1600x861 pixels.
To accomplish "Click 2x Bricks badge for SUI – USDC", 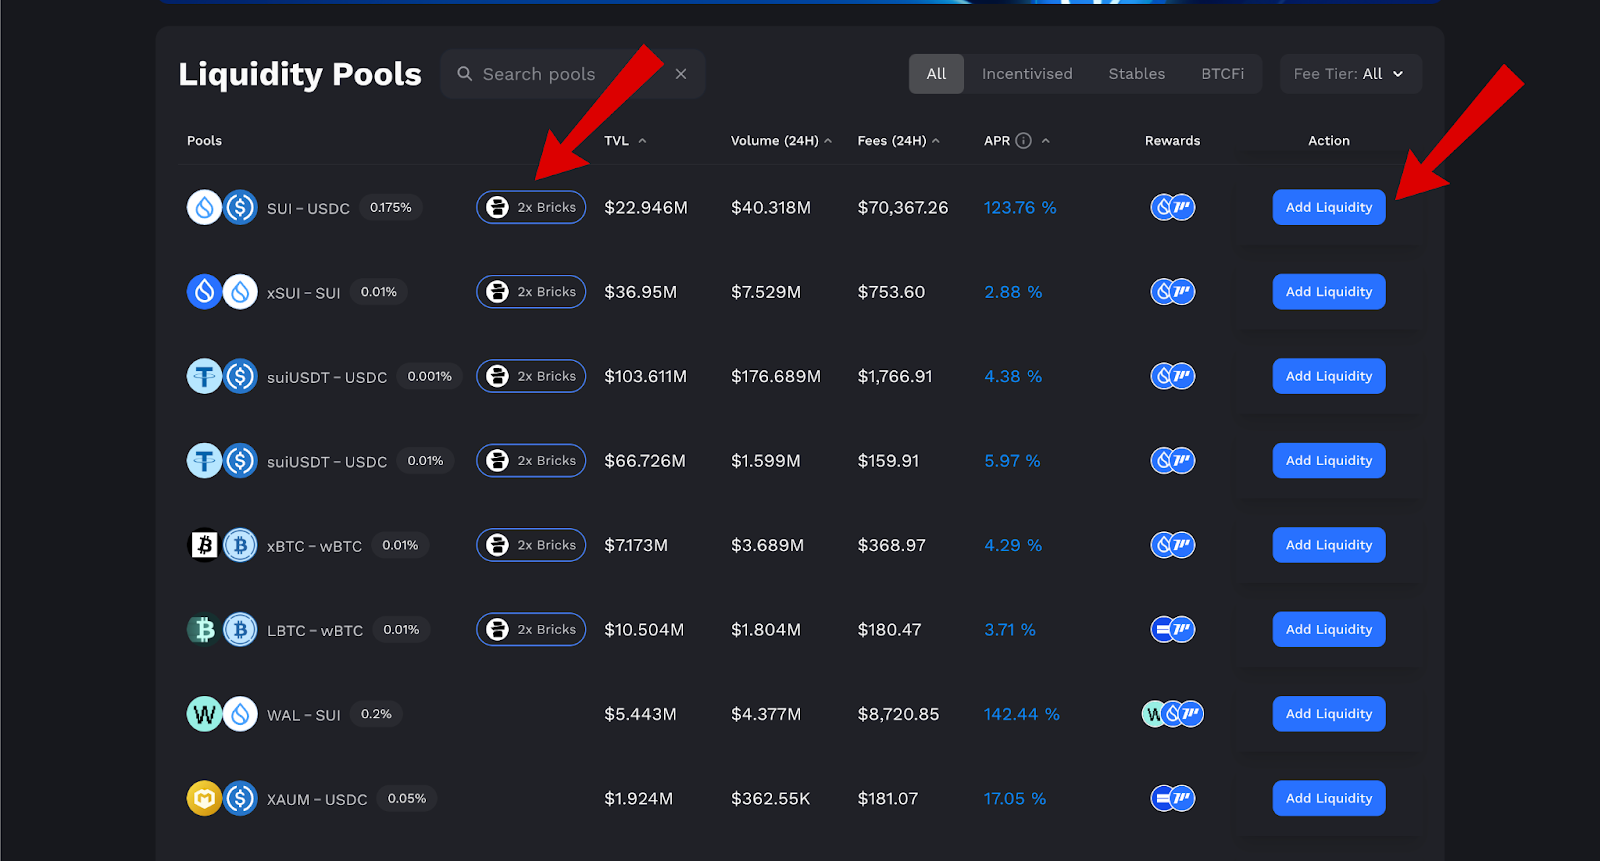I will point(531,207).
